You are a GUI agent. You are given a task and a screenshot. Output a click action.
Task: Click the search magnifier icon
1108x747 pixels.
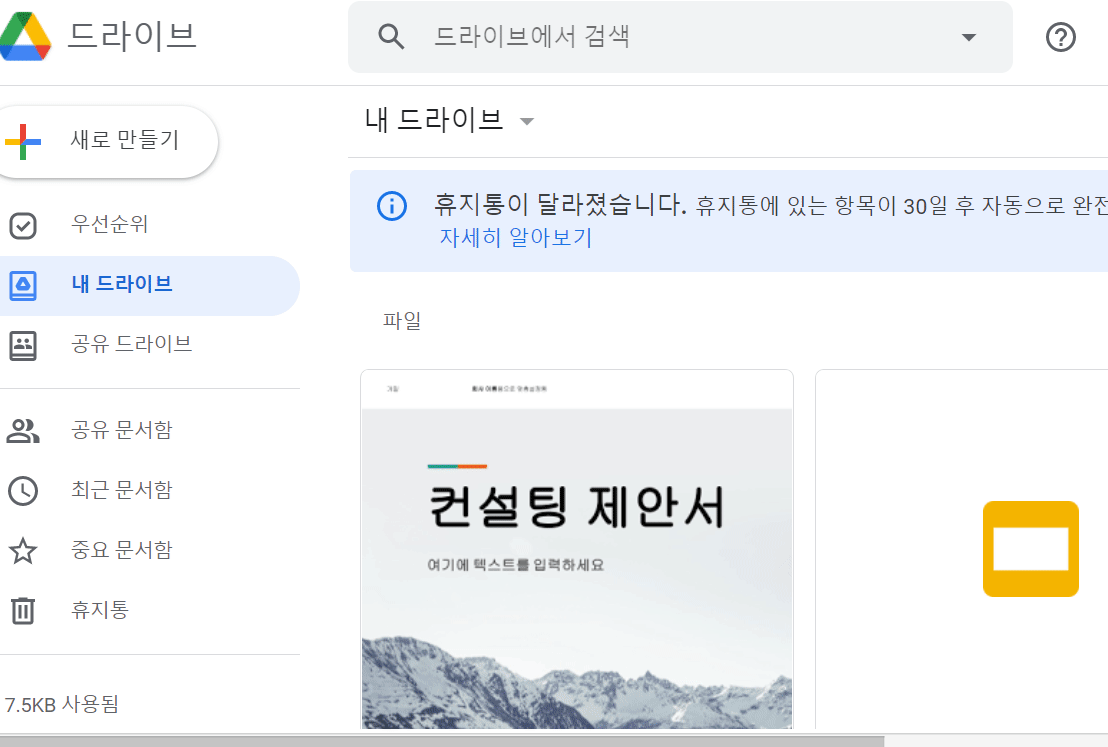click(x=391, y=37)
